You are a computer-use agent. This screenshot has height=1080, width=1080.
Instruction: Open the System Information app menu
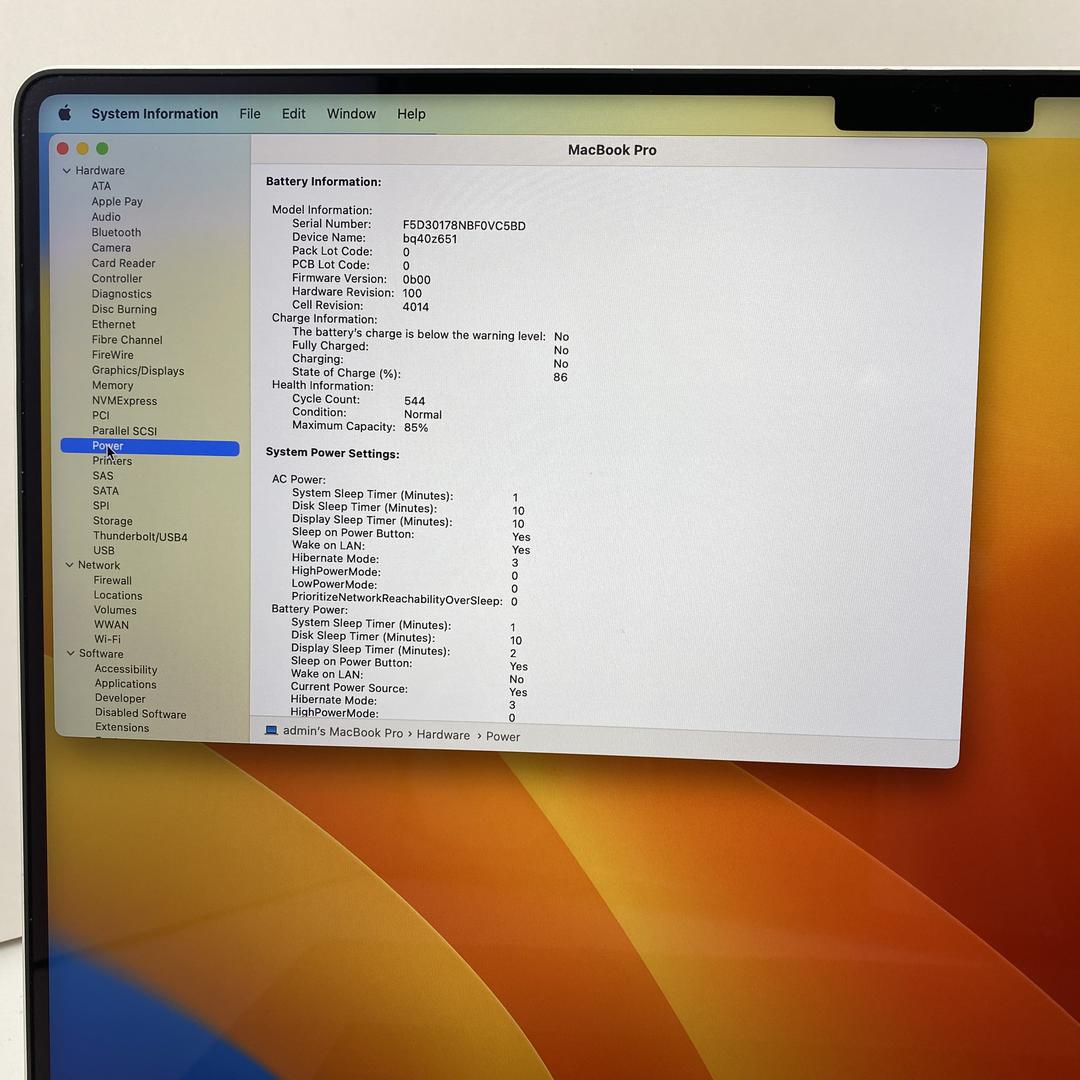pyautogui.click(x=155, y=114)
